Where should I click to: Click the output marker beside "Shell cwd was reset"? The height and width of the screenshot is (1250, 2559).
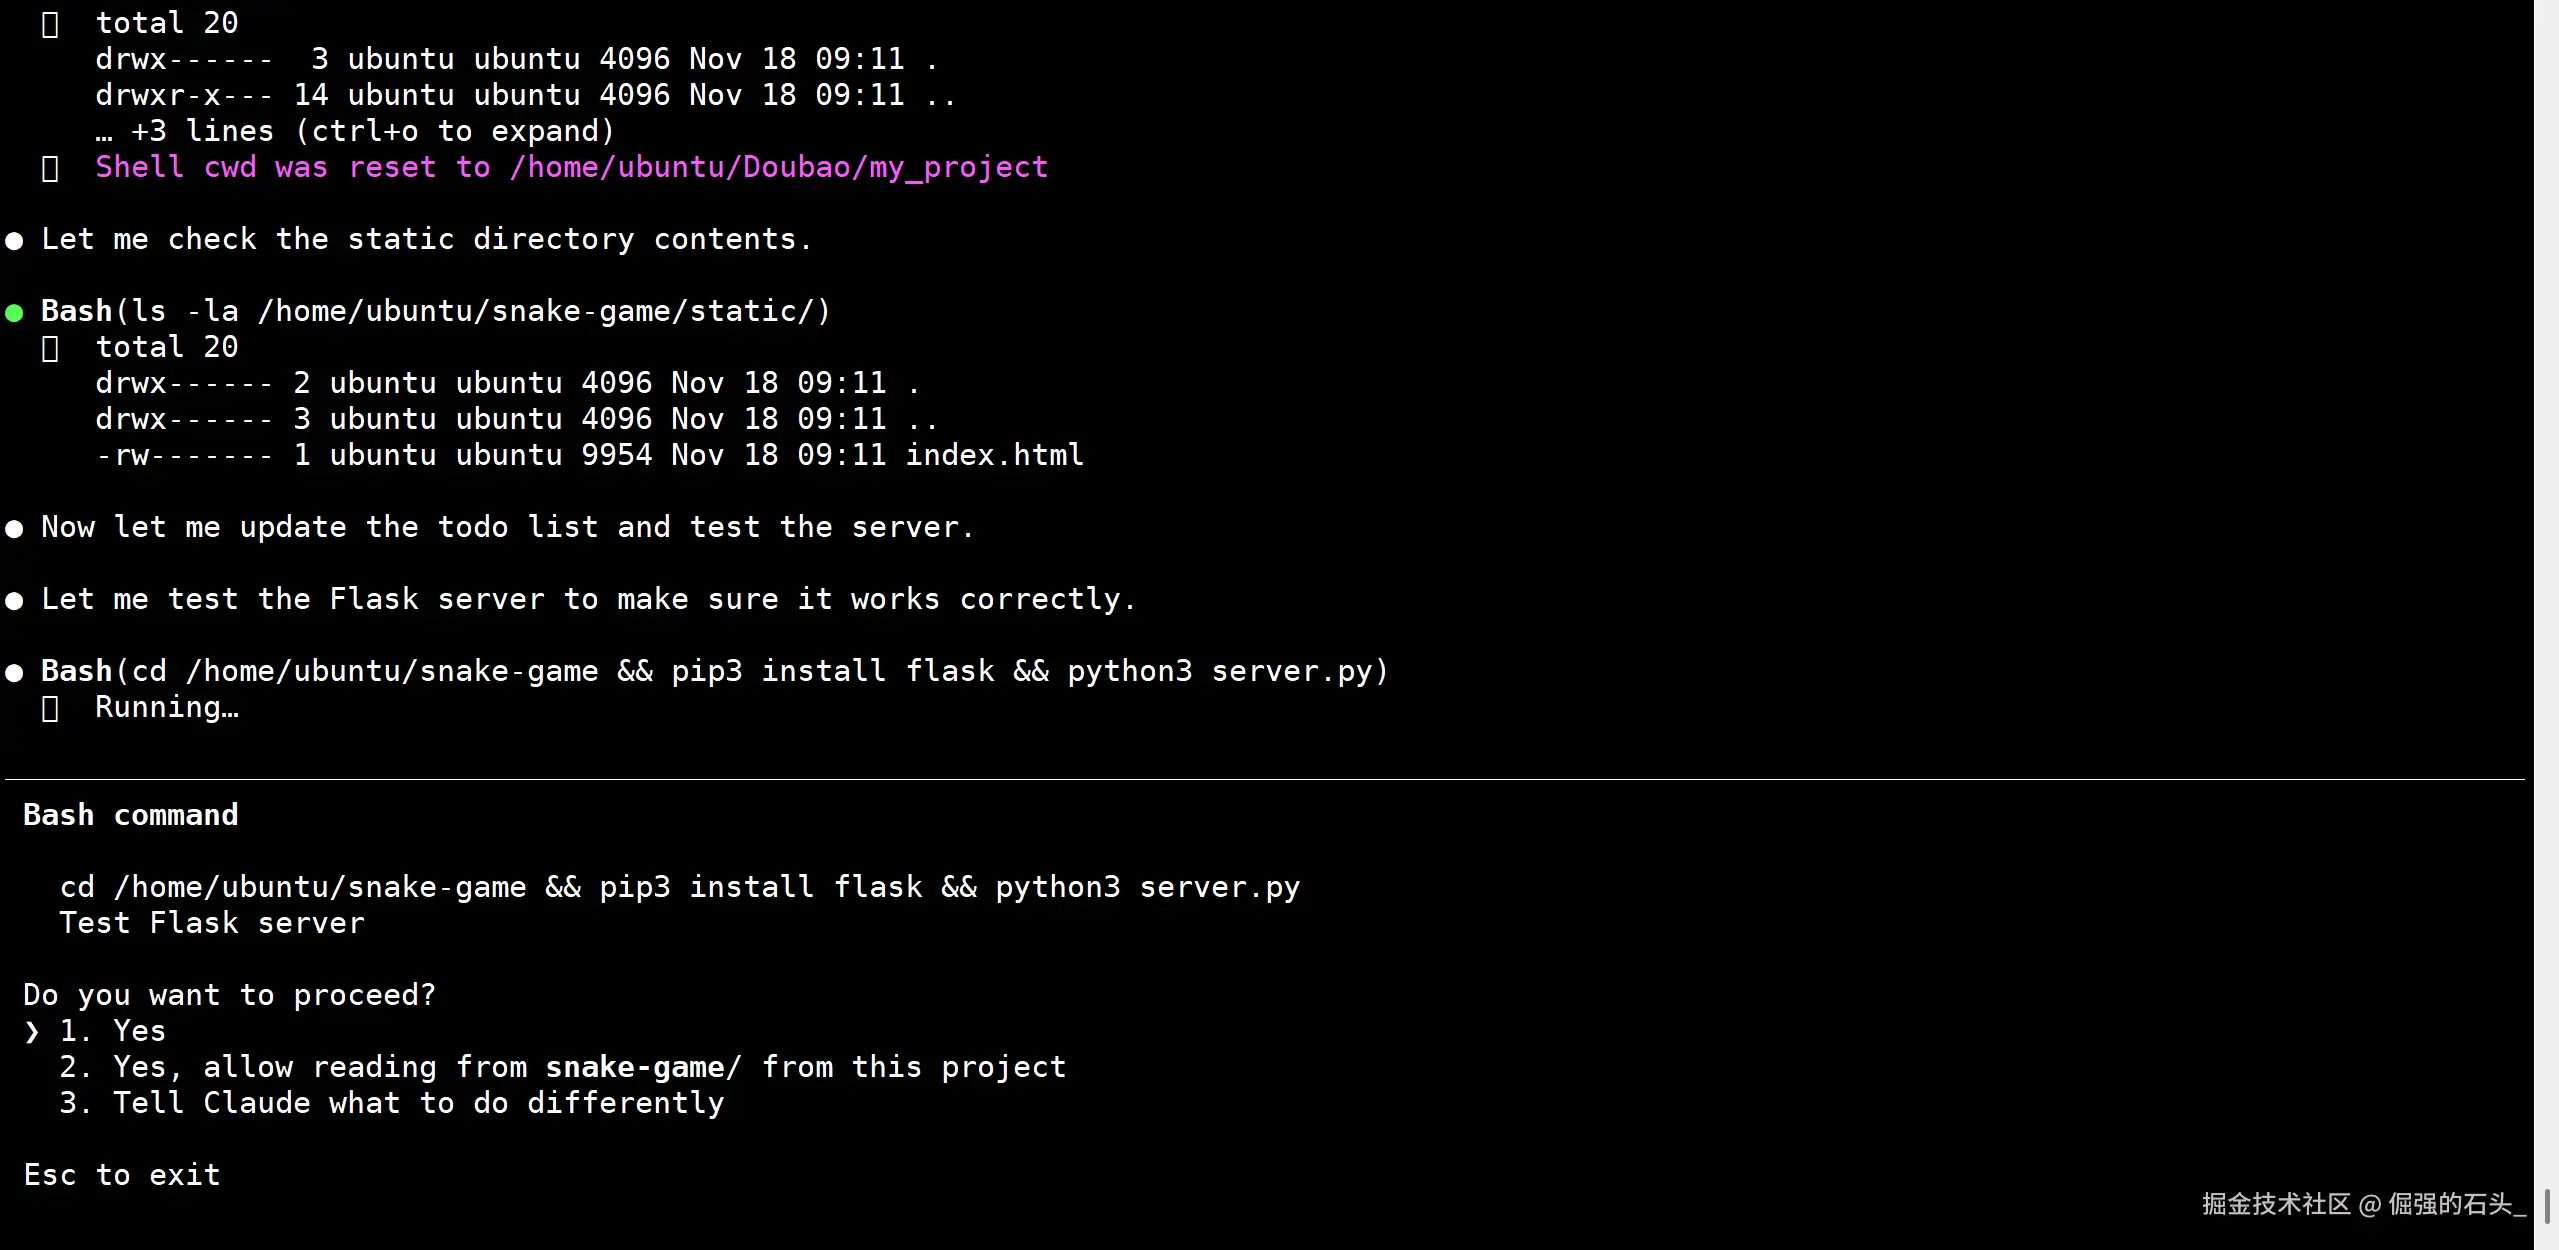(50, 168)
